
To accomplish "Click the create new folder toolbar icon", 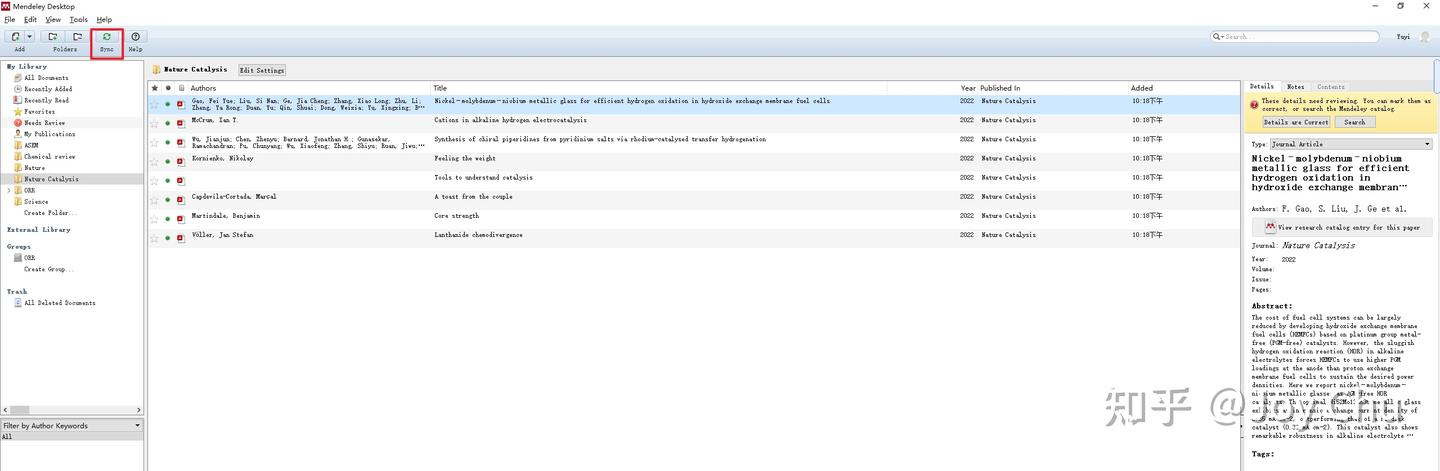I will click(x=53, y=37).
